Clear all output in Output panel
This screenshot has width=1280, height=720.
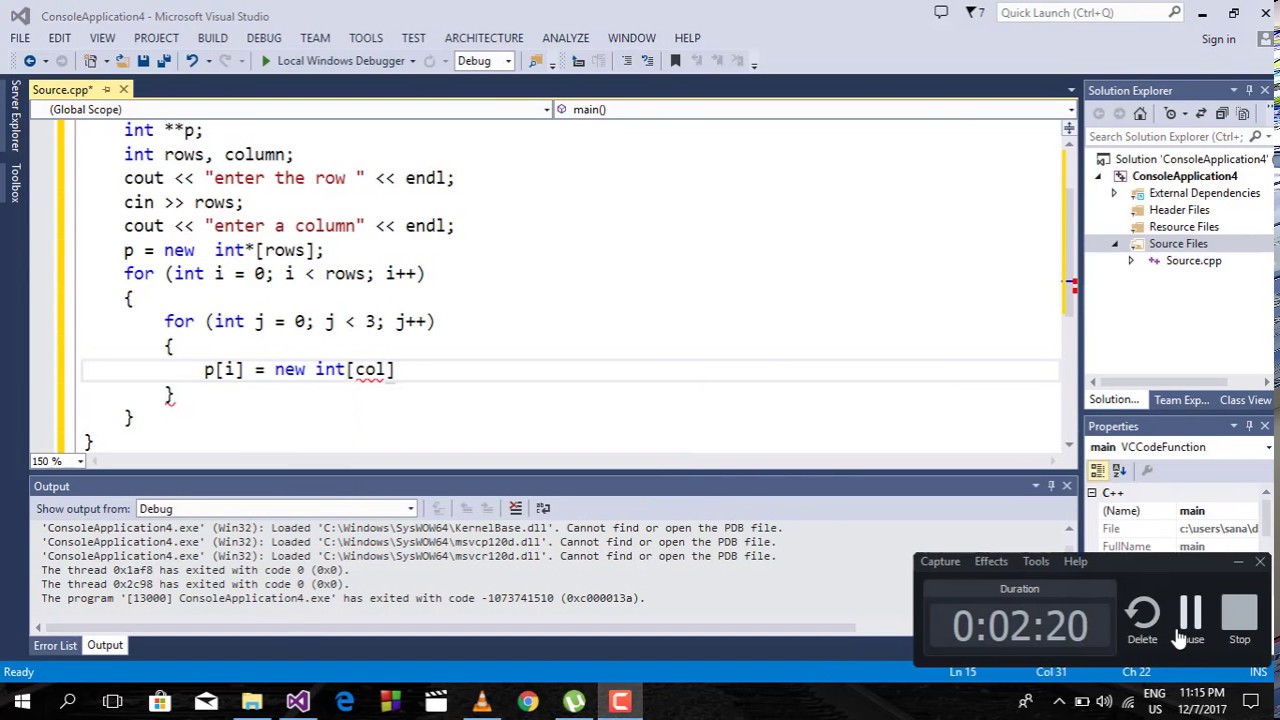click(x=515, y=509)
